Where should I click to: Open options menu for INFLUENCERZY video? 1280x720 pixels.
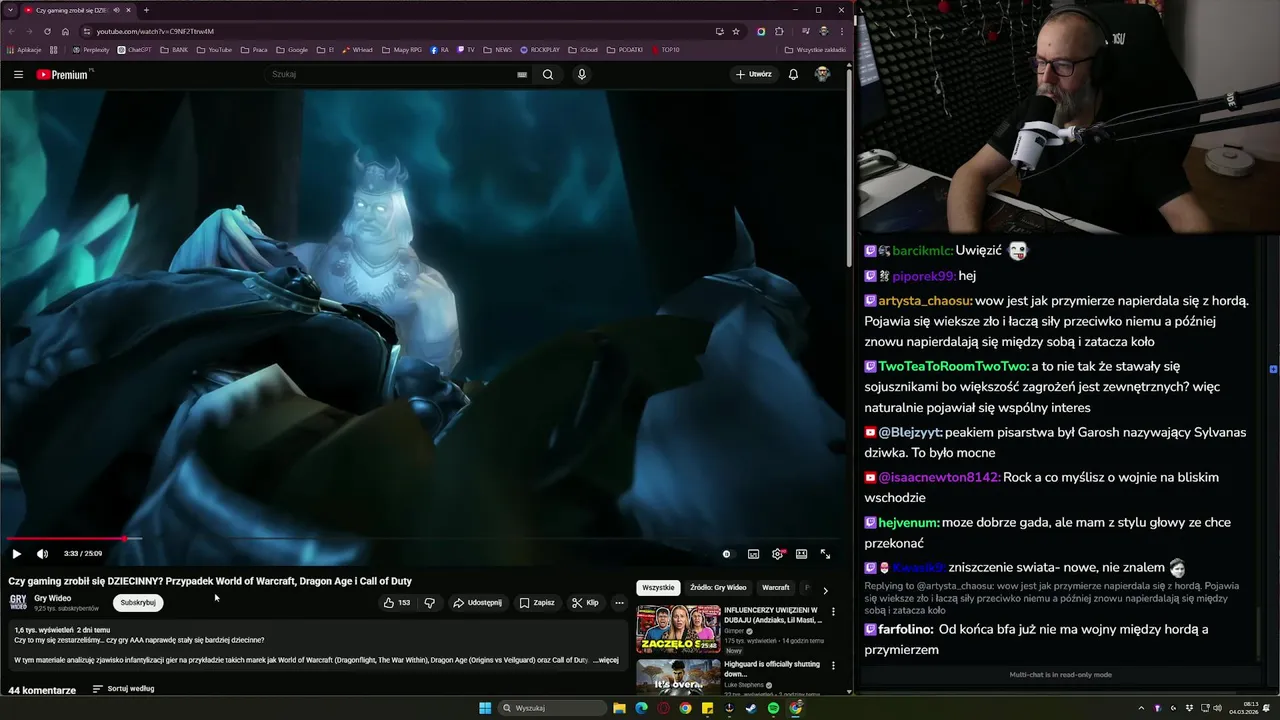[834, 610]
